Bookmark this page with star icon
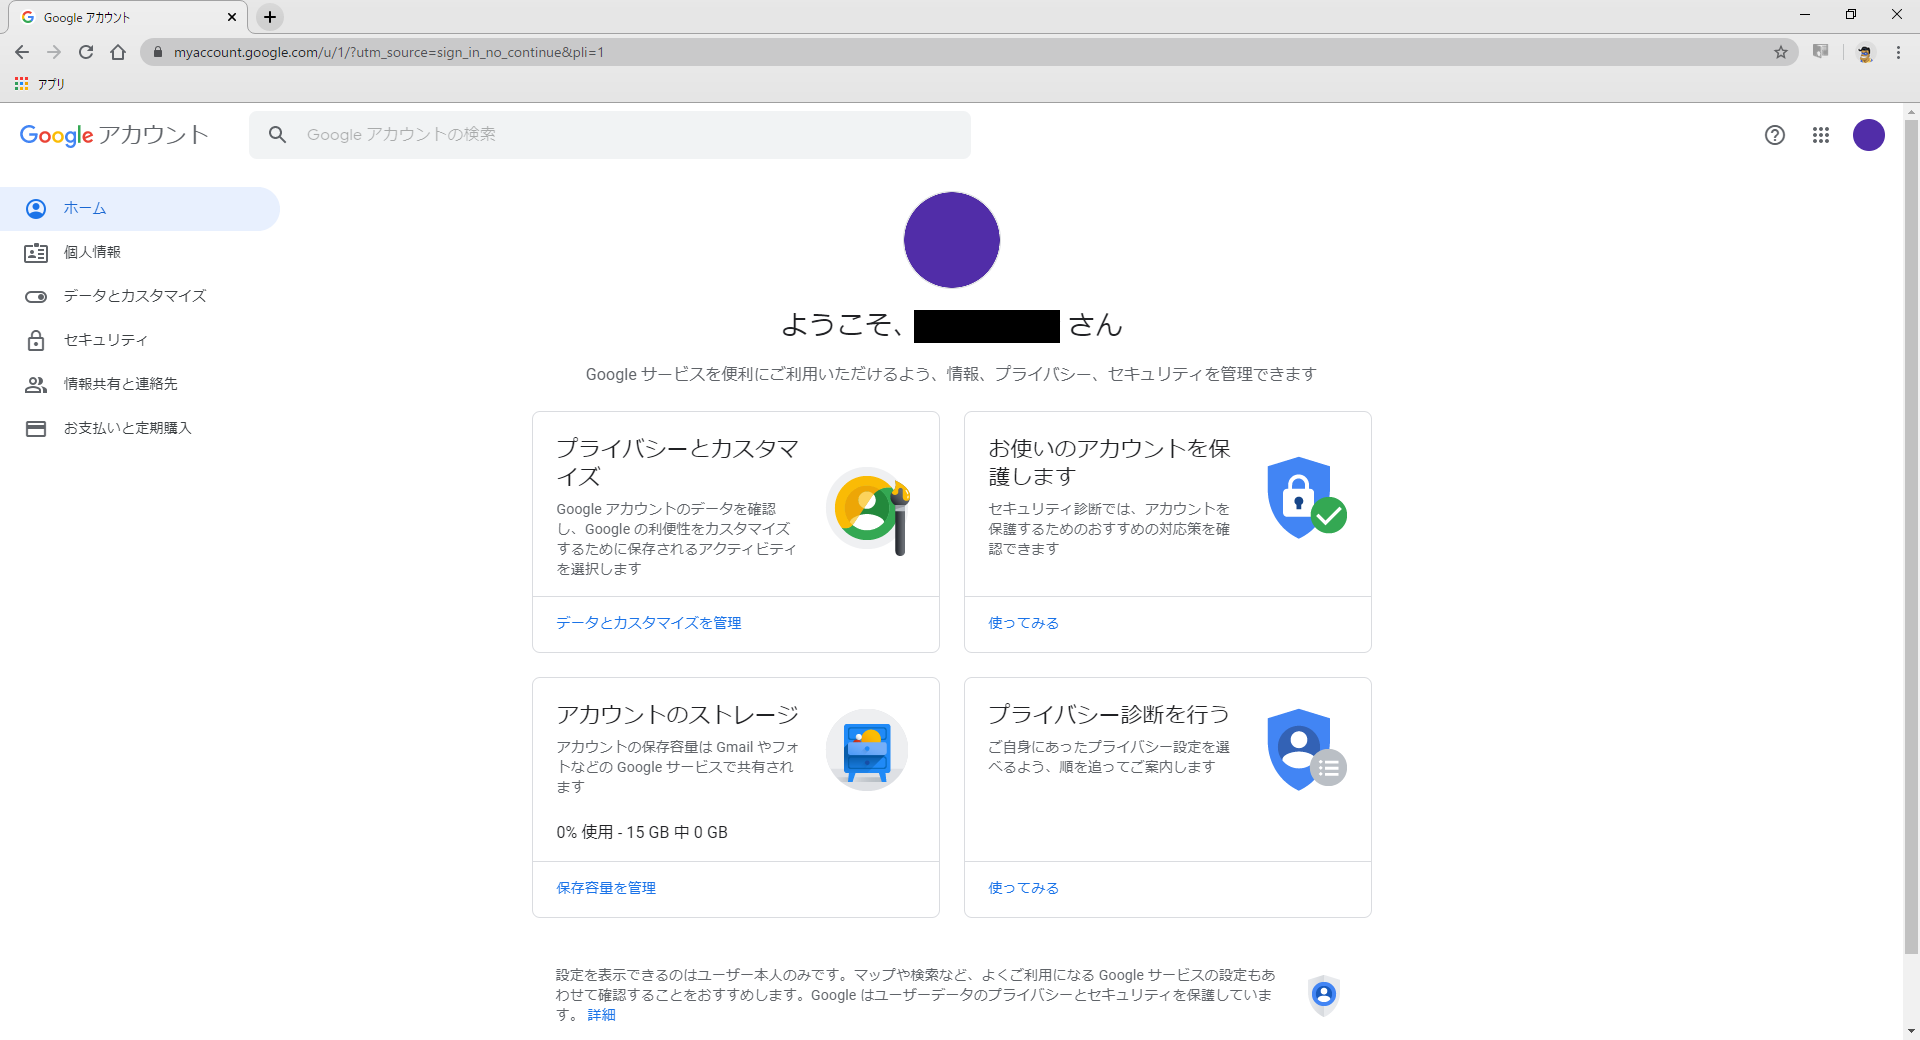This screenshot has width=1920, height=1040. [x=1781, y=52]
